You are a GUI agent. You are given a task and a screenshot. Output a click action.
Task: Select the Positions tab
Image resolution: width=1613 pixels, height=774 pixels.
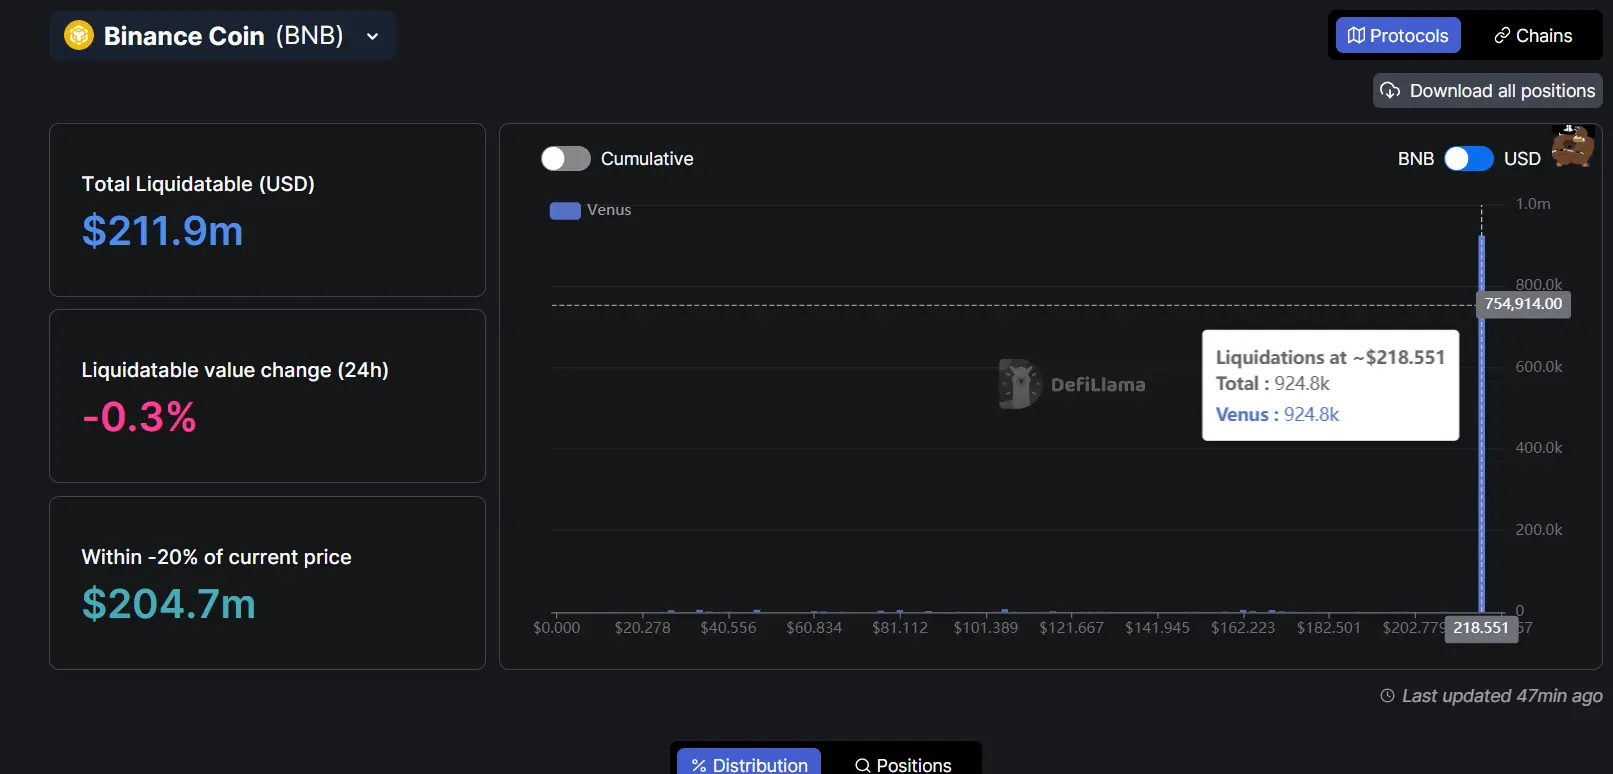pos(903,765)
